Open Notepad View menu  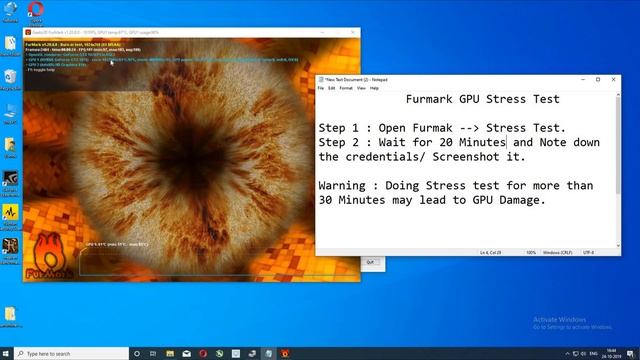point(361,88)
